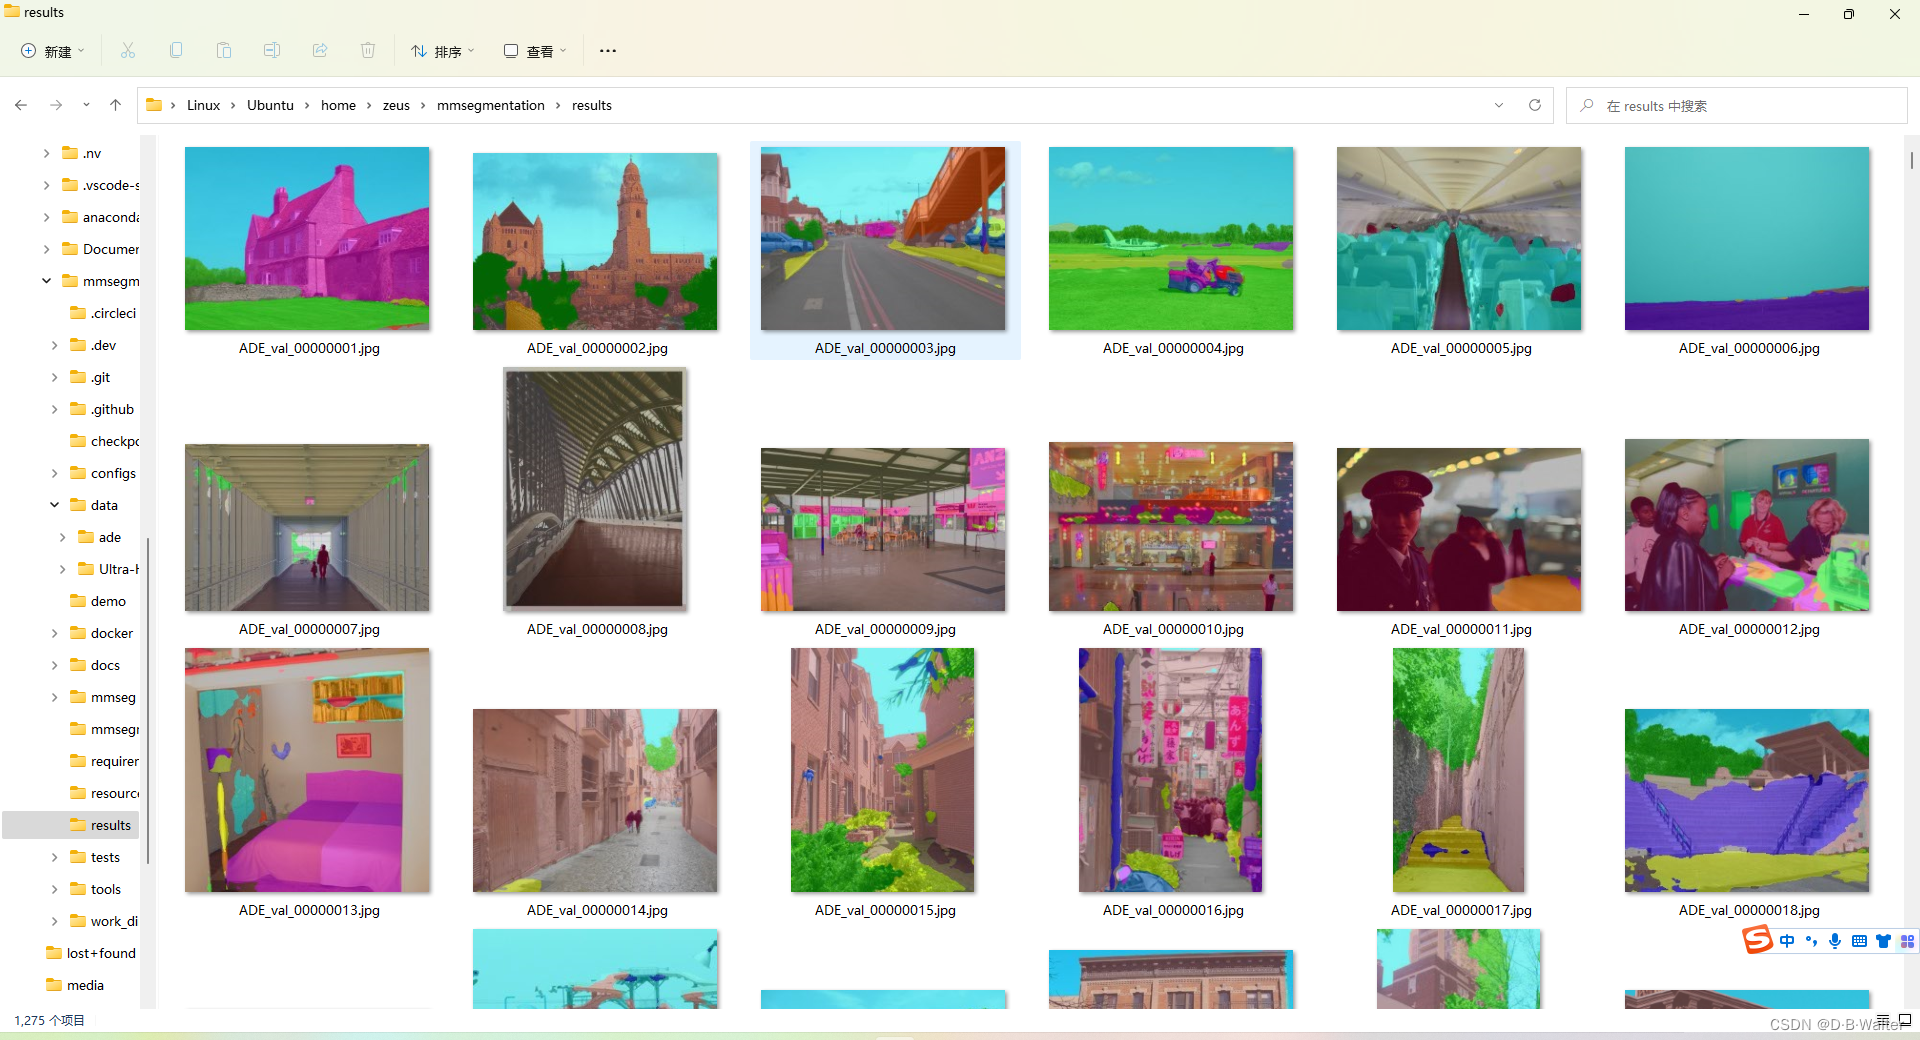Switch to details list view icon
The image size is (1920, 1040).
click(1883, 1020)
